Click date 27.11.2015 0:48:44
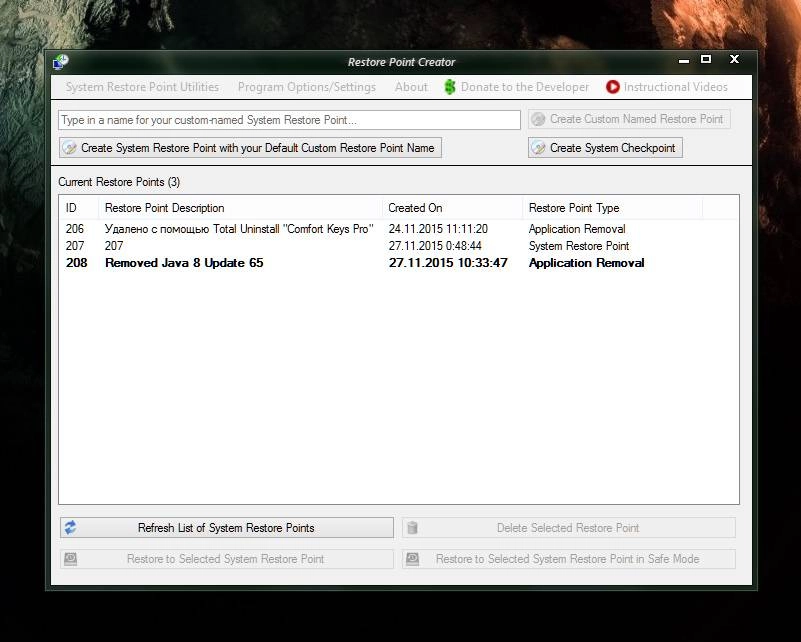Image resolution: width=801 pixels, height=642 pixels. tap(435, 246)
